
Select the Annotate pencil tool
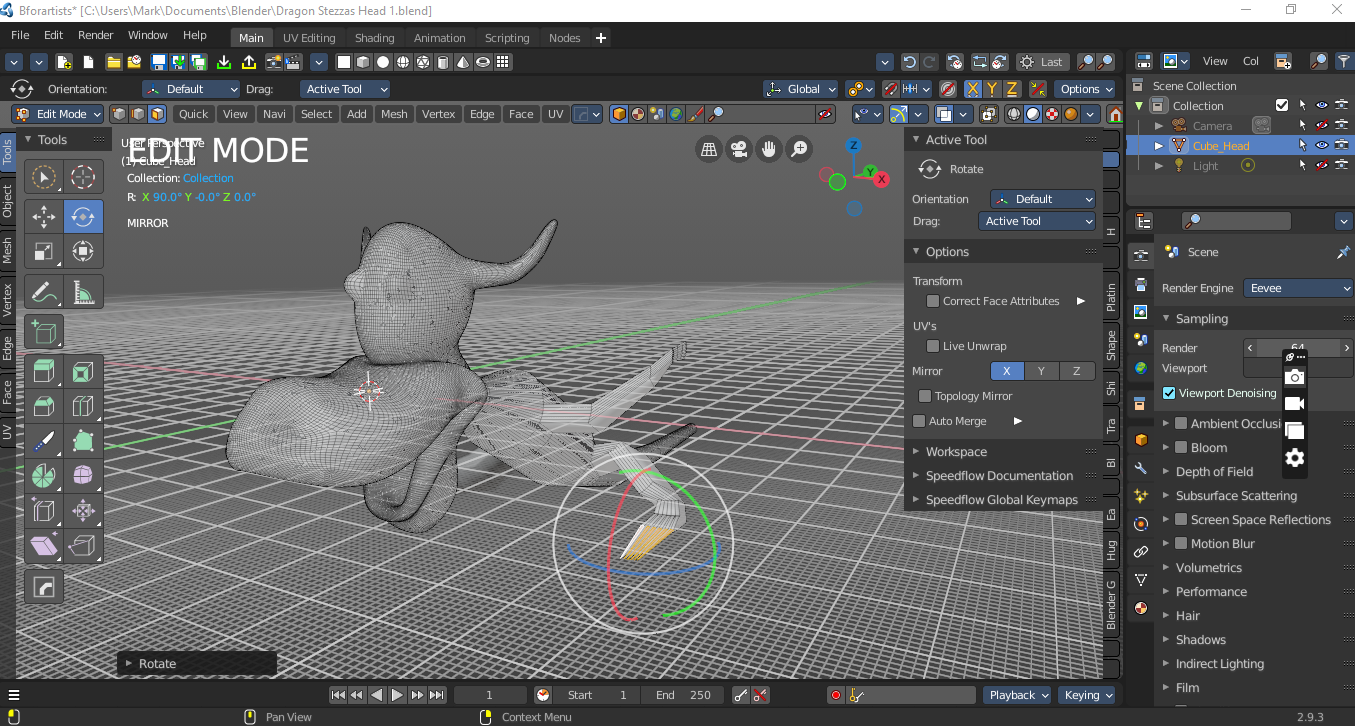44,292
